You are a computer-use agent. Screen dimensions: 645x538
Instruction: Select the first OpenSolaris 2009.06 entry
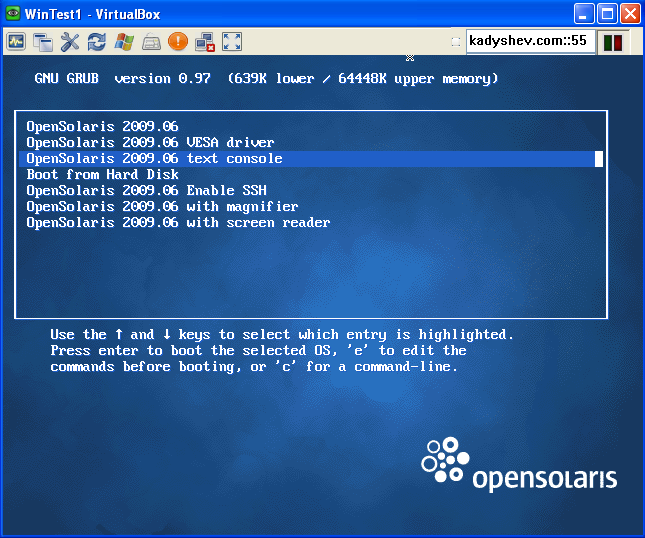[102, 127]
